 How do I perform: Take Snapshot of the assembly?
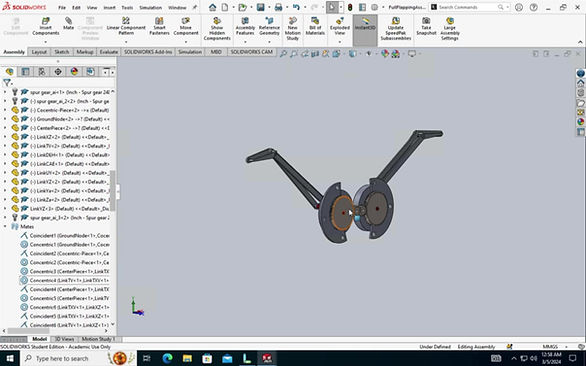pyautogui.click(x=426, y=26)
